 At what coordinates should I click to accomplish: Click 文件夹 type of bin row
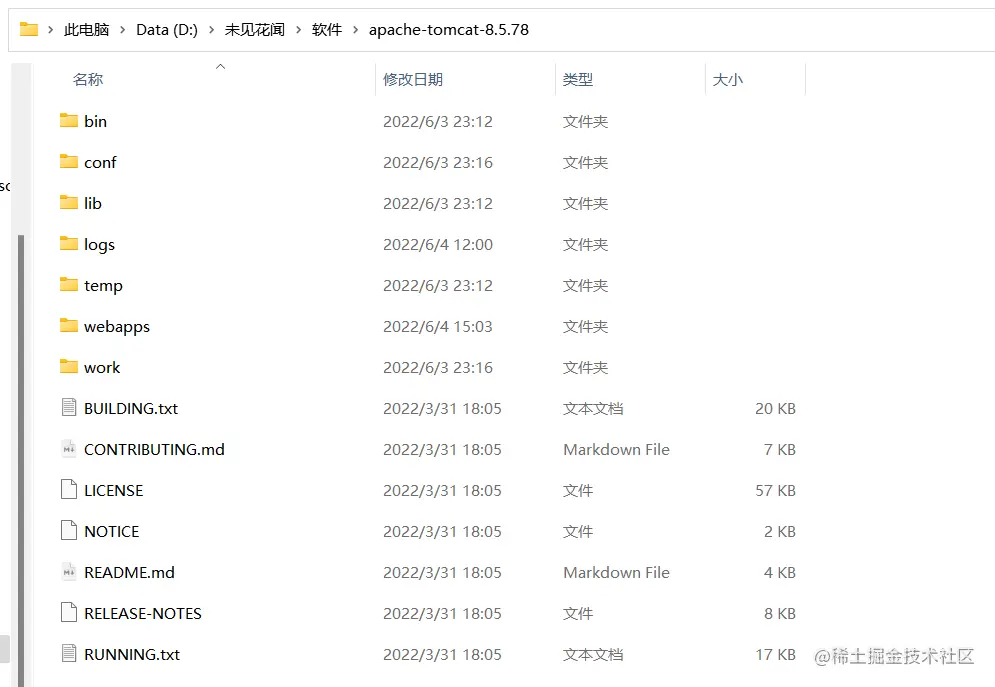586,121
